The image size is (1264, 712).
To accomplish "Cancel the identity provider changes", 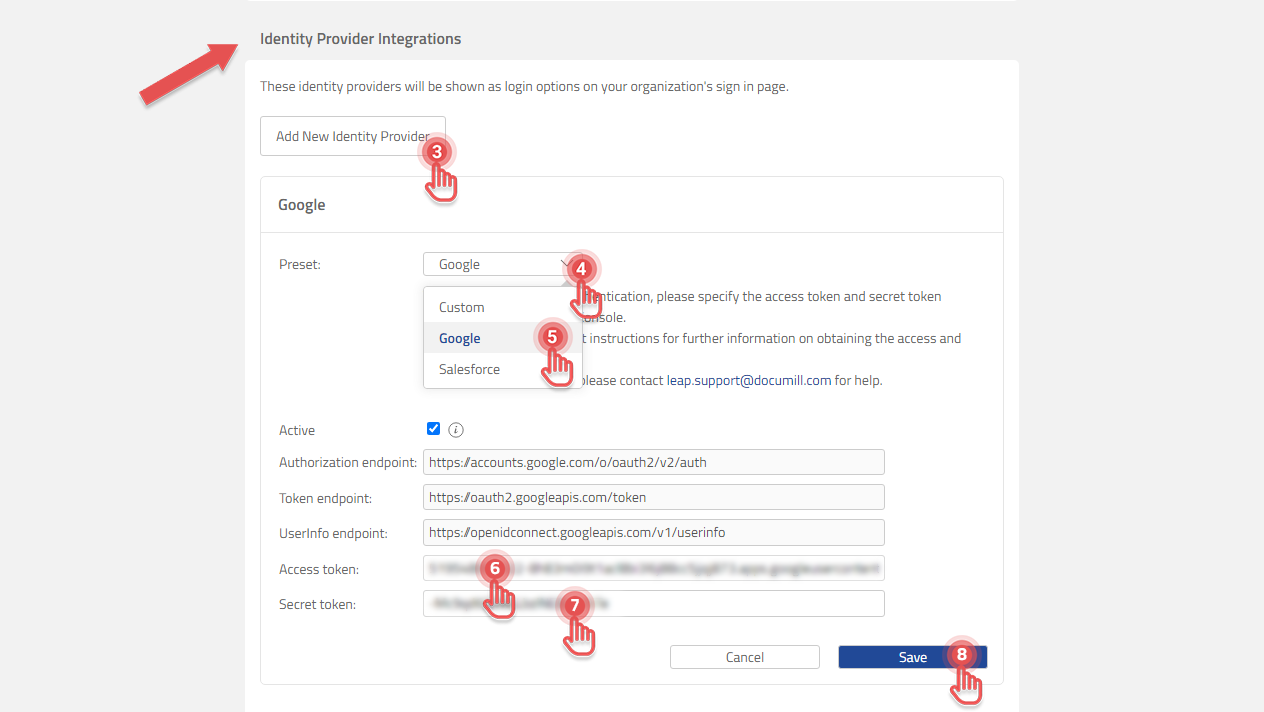I will [x=744, y=656].
